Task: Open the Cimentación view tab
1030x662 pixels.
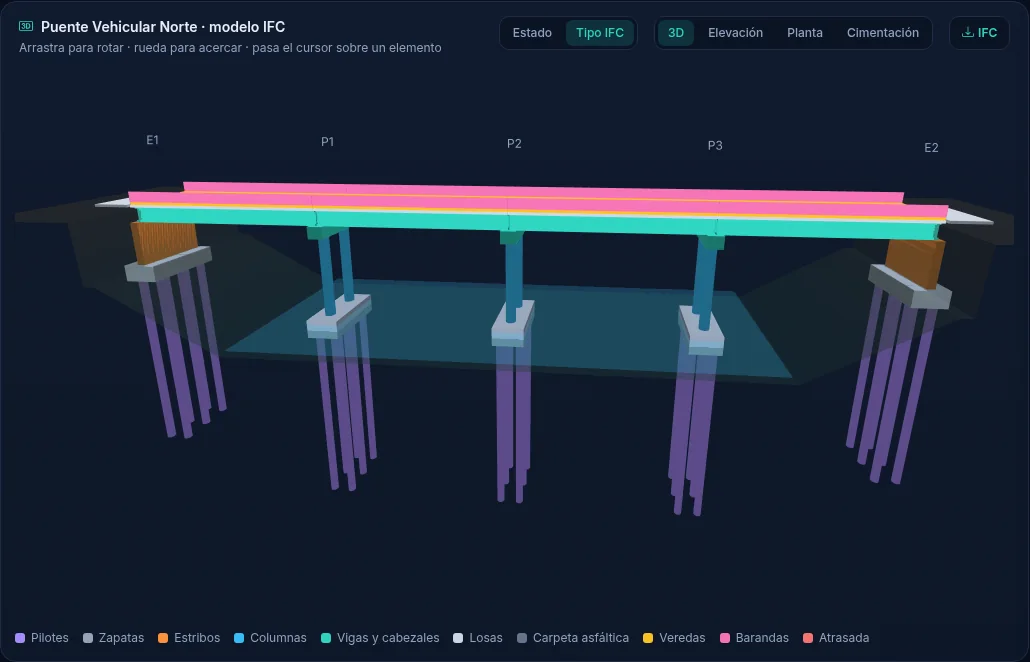Action: click(x=883, y=33)
